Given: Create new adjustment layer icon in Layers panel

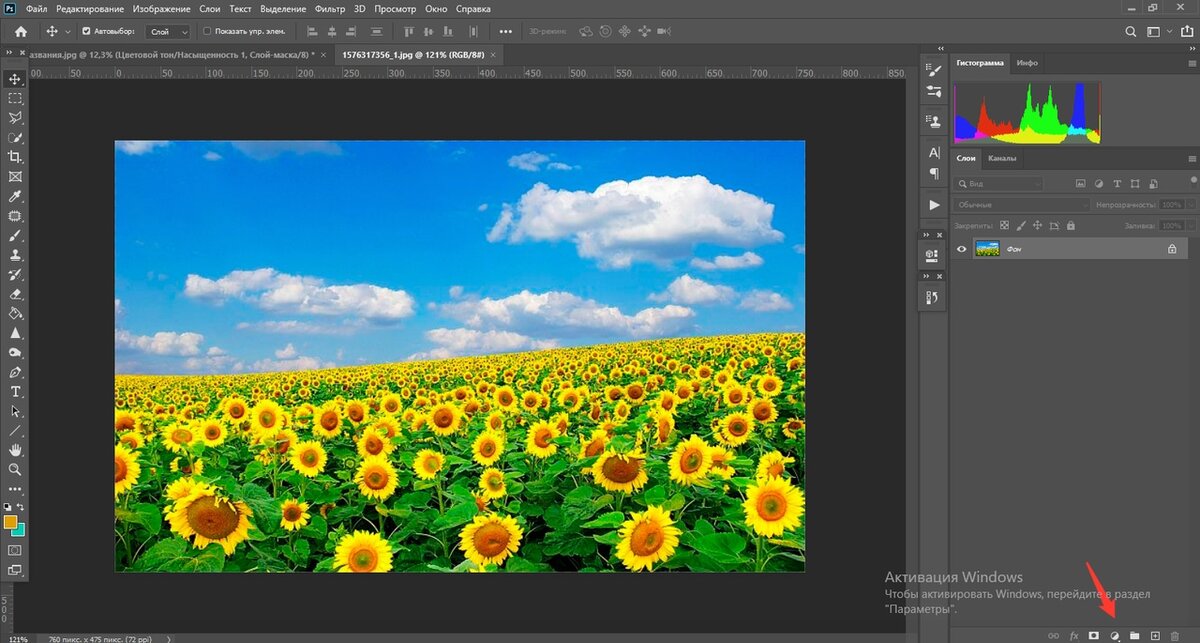Looking at the screenshot, I should (x=1114, y=635).
